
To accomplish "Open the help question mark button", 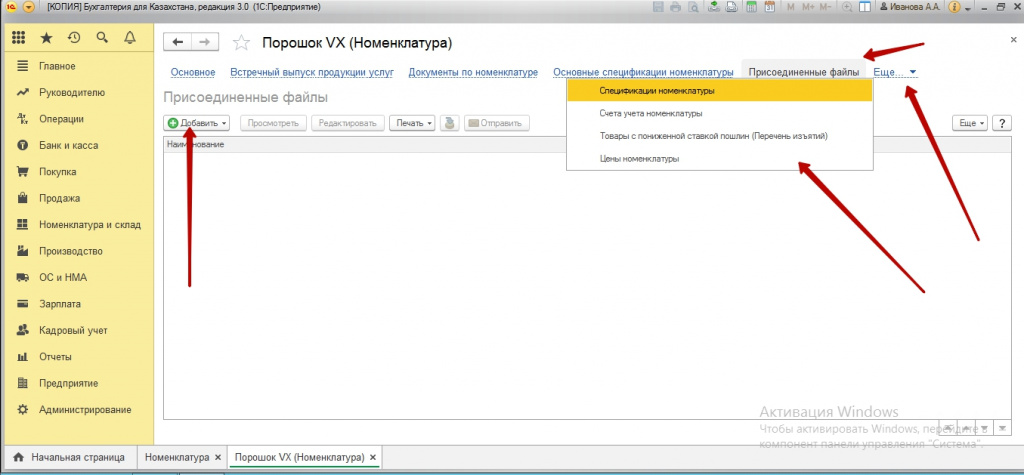I will click(x=1001, y=123).
